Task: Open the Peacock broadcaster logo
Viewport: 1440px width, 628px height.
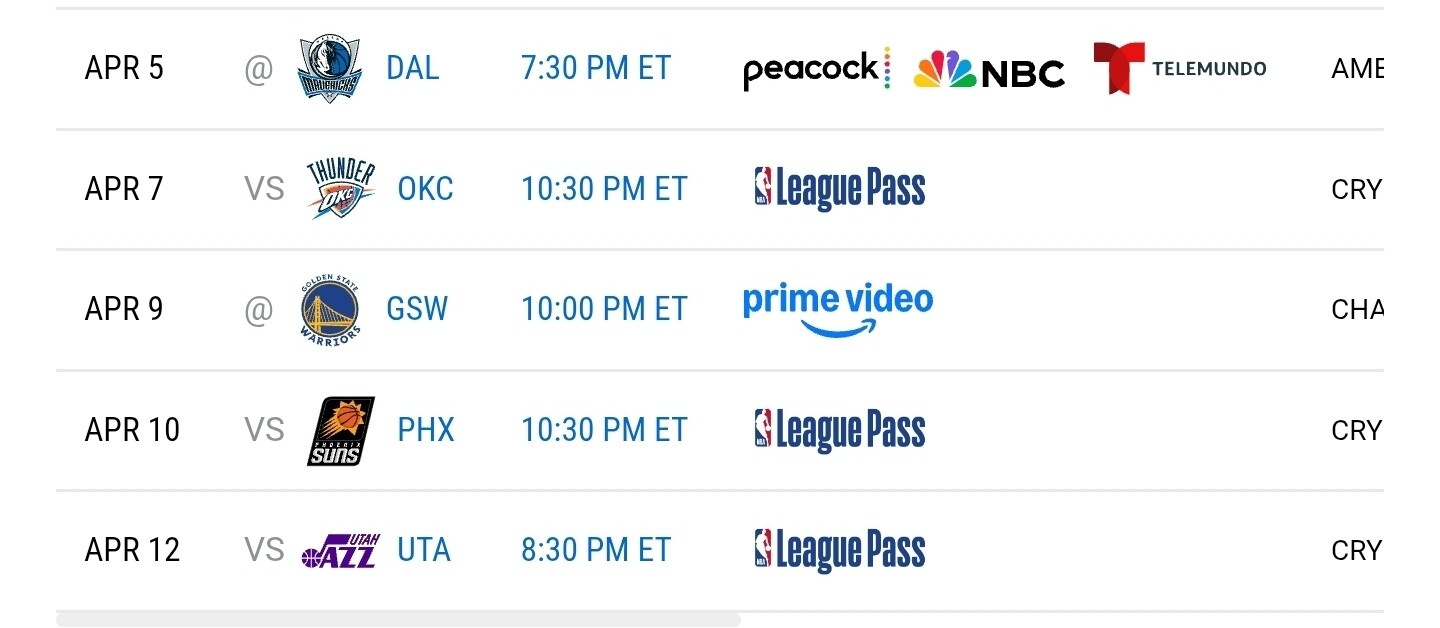Action: coord(817,69)
